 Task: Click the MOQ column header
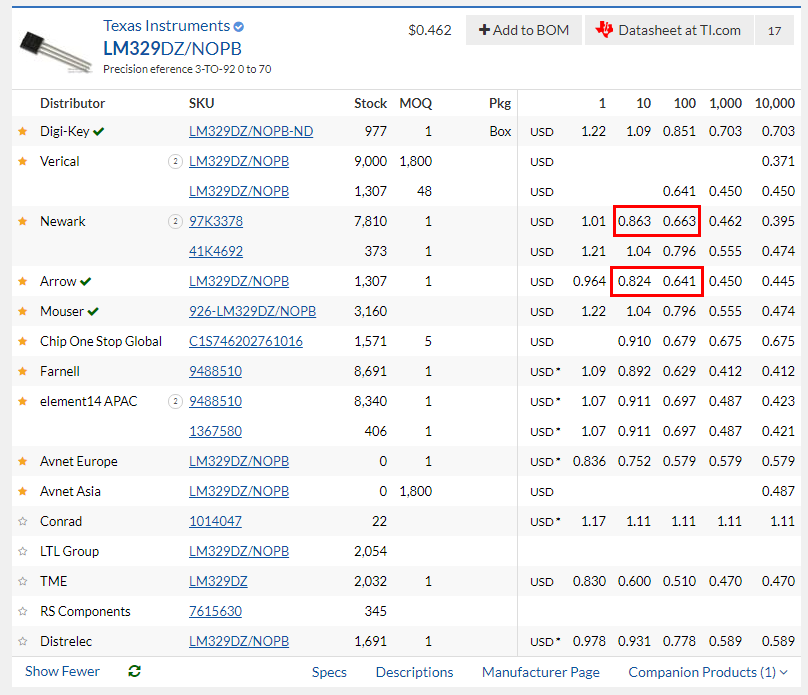click(416, 104)
